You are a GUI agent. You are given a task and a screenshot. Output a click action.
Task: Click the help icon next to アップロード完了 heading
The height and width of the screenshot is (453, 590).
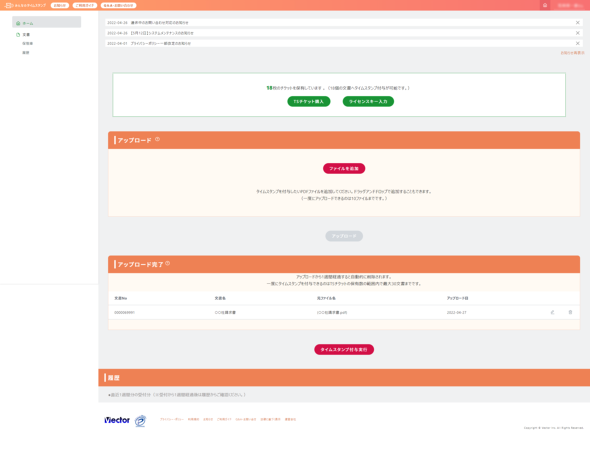point(167,263)
